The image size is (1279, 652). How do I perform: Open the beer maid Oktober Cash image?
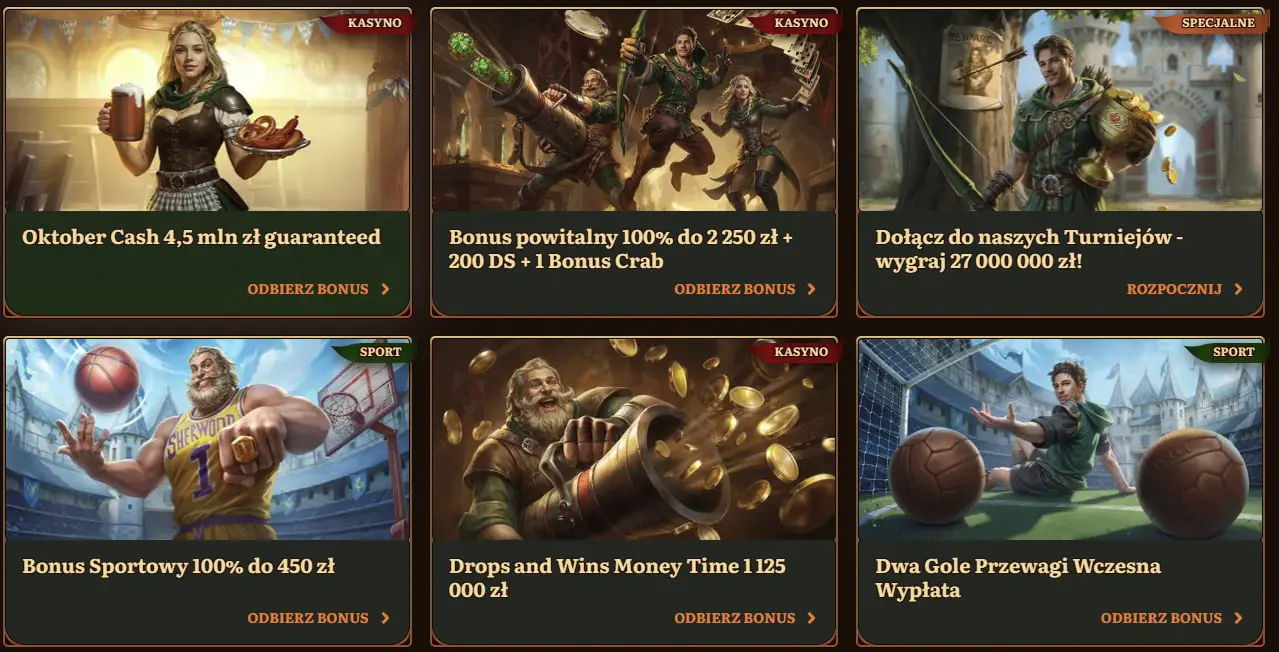pyautogui.click(x=208, y=111)
